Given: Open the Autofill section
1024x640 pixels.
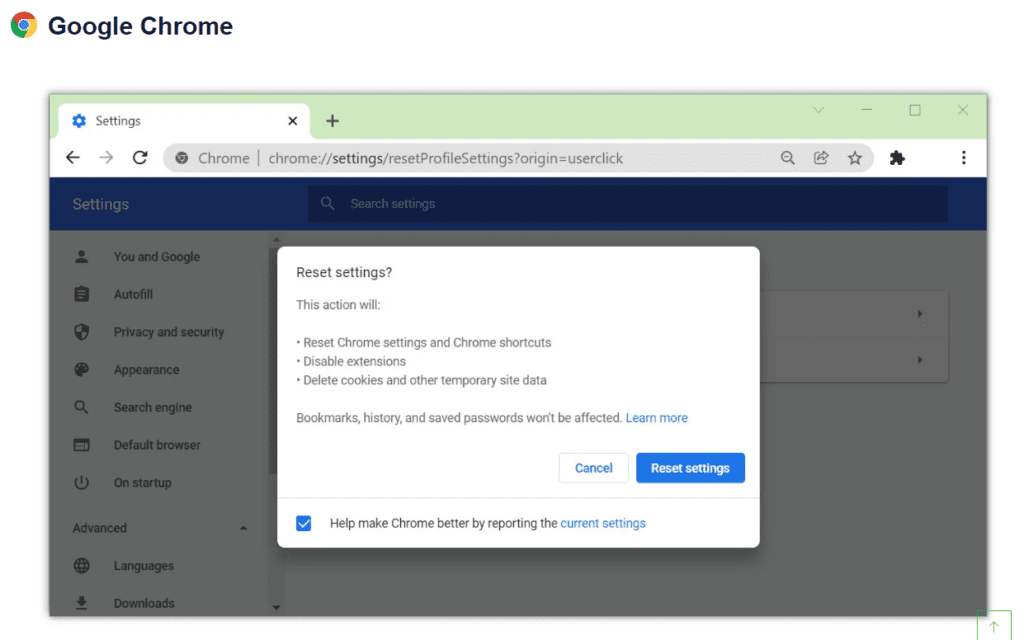Looking at the screenshot, I should coord(133,295).
